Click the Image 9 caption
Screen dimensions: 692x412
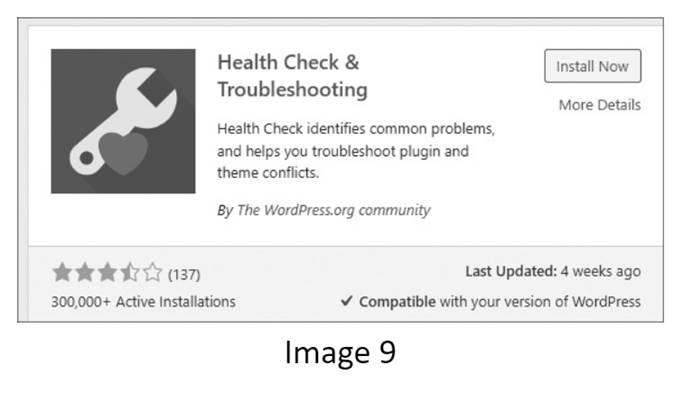coord(340,352)
